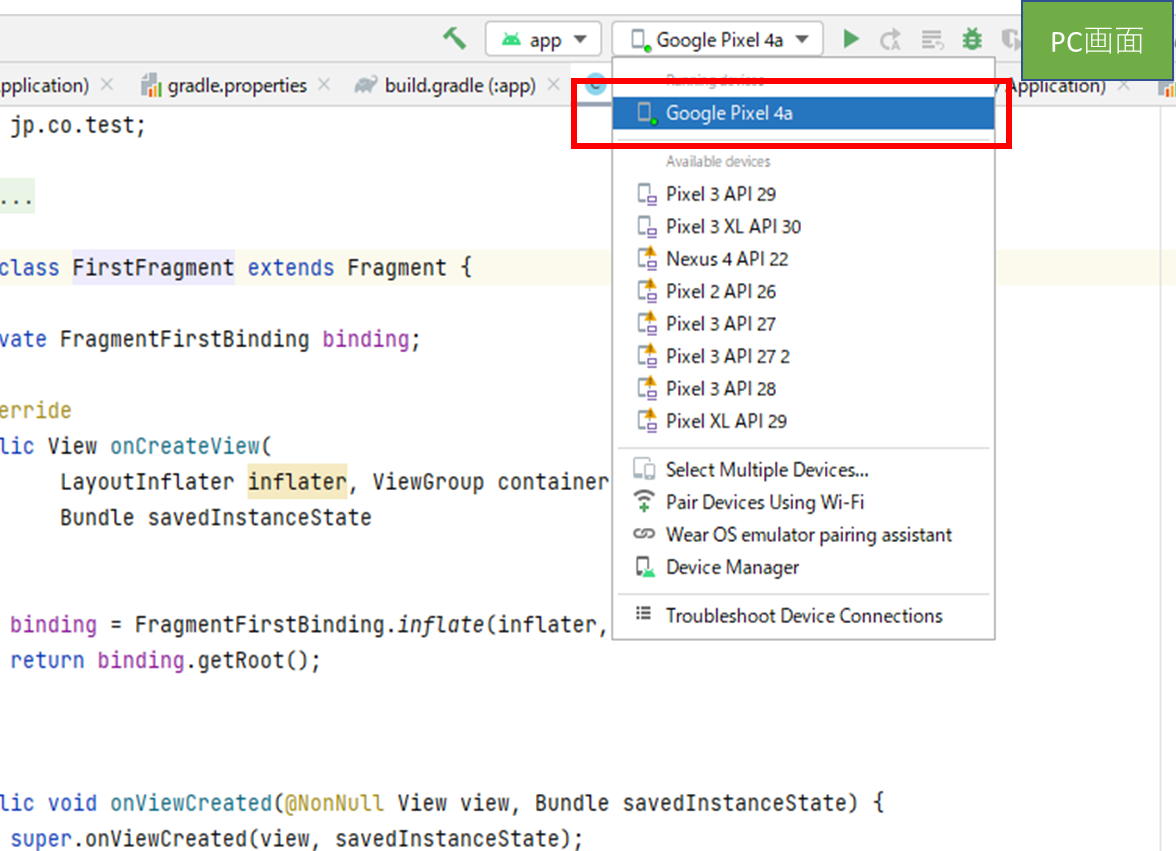Click the Build hammer icon
Image resolution: width=1176 pixels, height=851 pixels.
454,38
